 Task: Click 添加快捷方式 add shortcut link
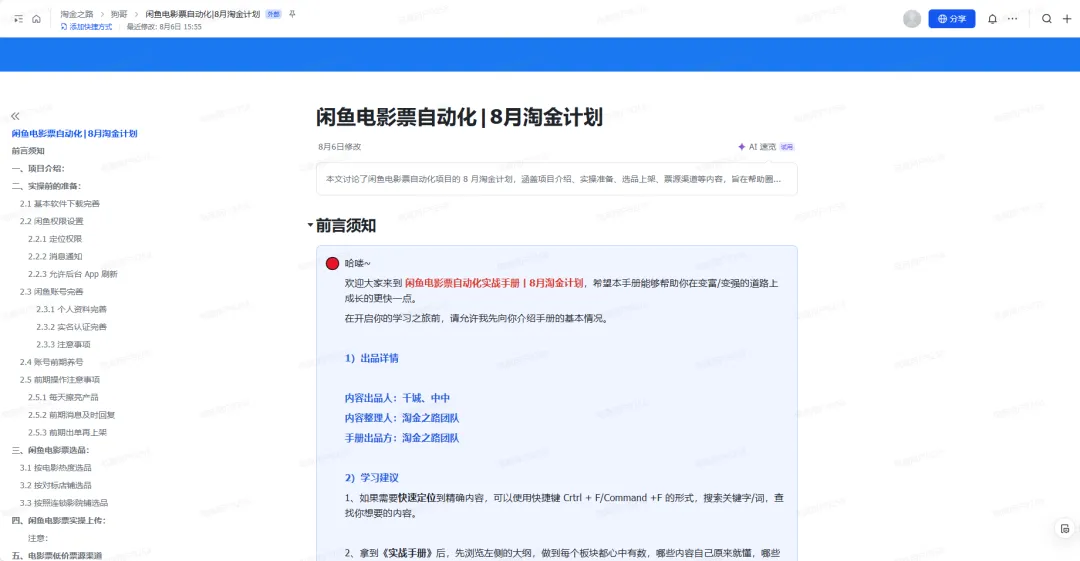[86, 27]
